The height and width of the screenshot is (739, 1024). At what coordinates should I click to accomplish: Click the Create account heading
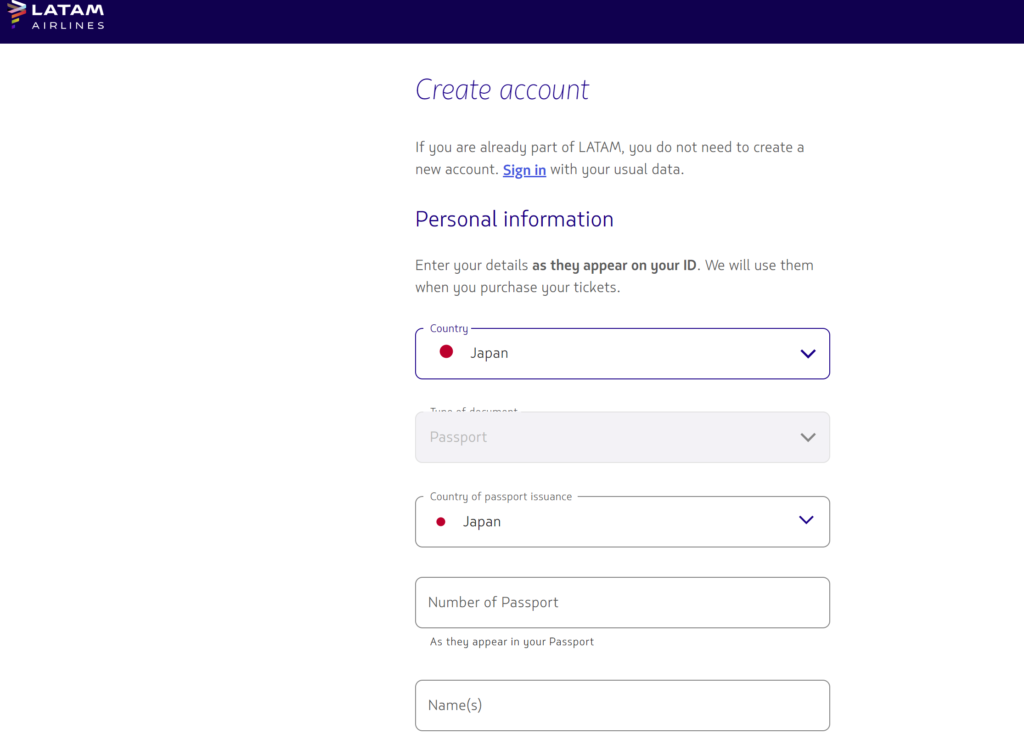tap(502, 89)
